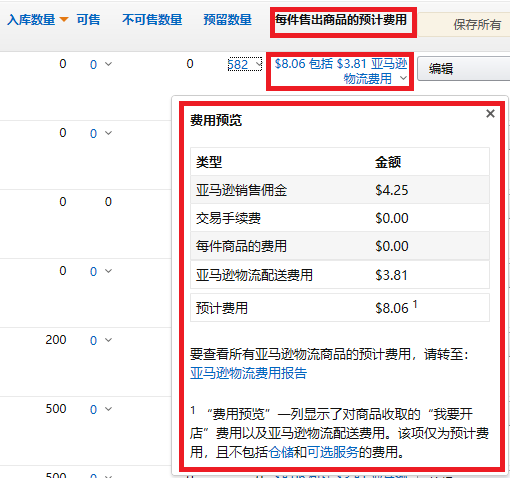Open the reserved quantity 582 link
Image resolution: width=510 pixels, height=478 pixels.
coord(238,65)
